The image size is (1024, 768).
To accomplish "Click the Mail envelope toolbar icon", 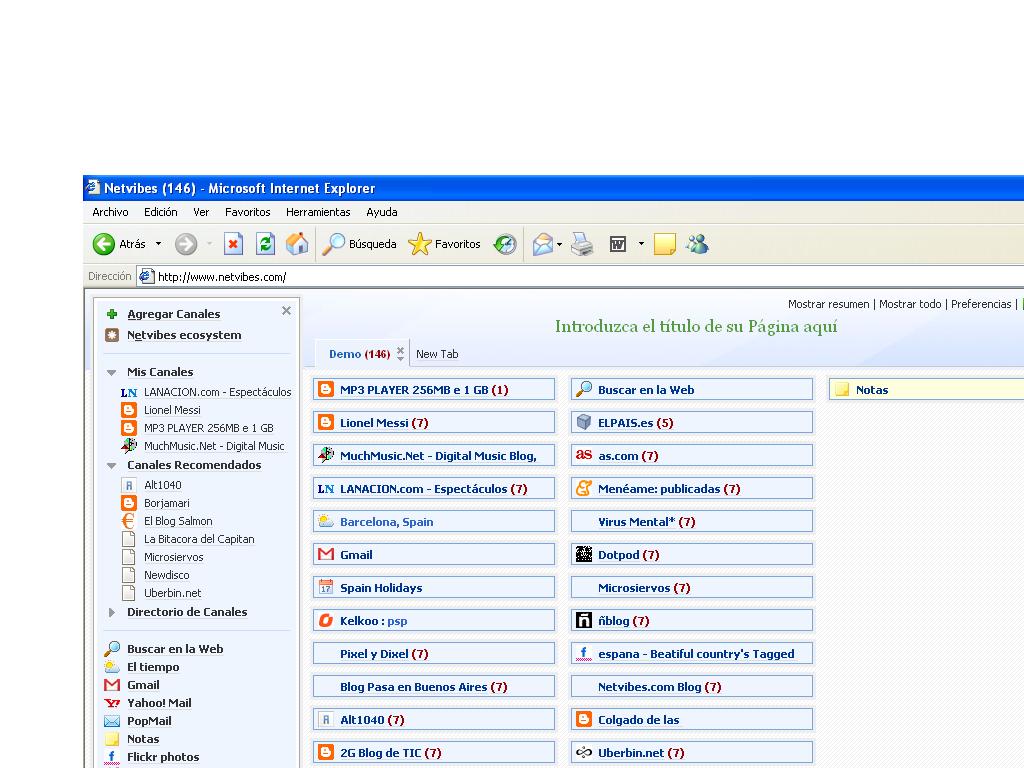I will click(542, 244).
